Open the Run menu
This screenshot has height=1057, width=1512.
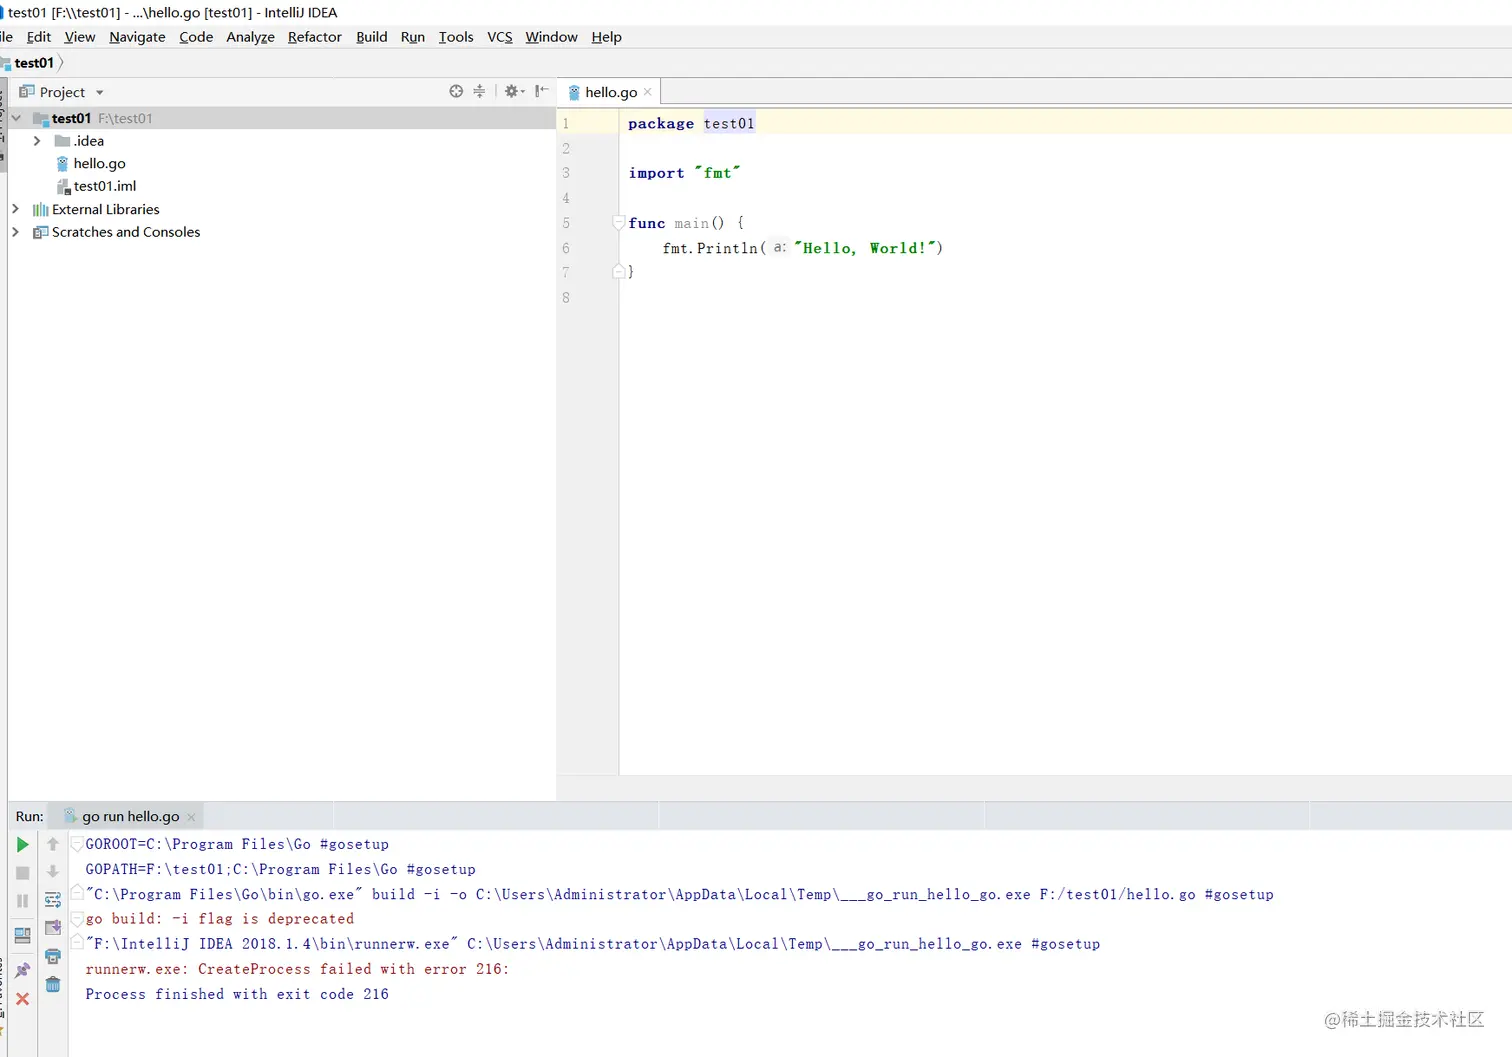pos(413,37)
